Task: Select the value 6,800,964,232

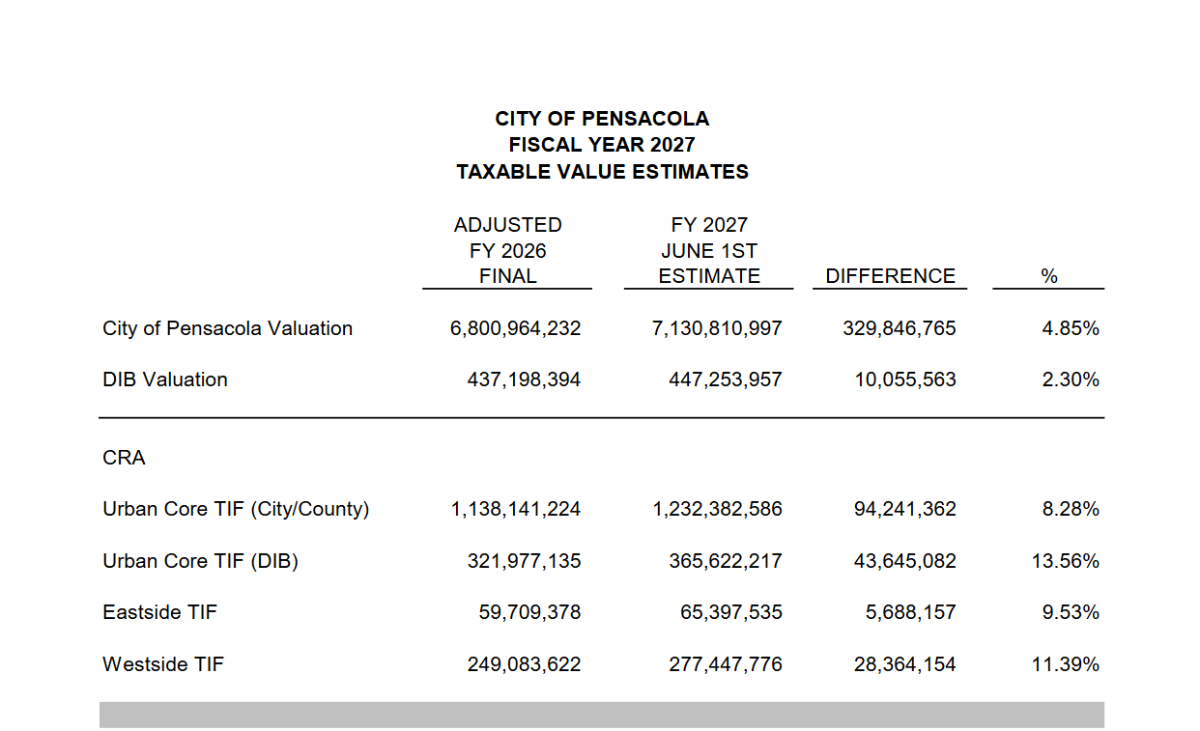Action: click(x=516, y=328)
